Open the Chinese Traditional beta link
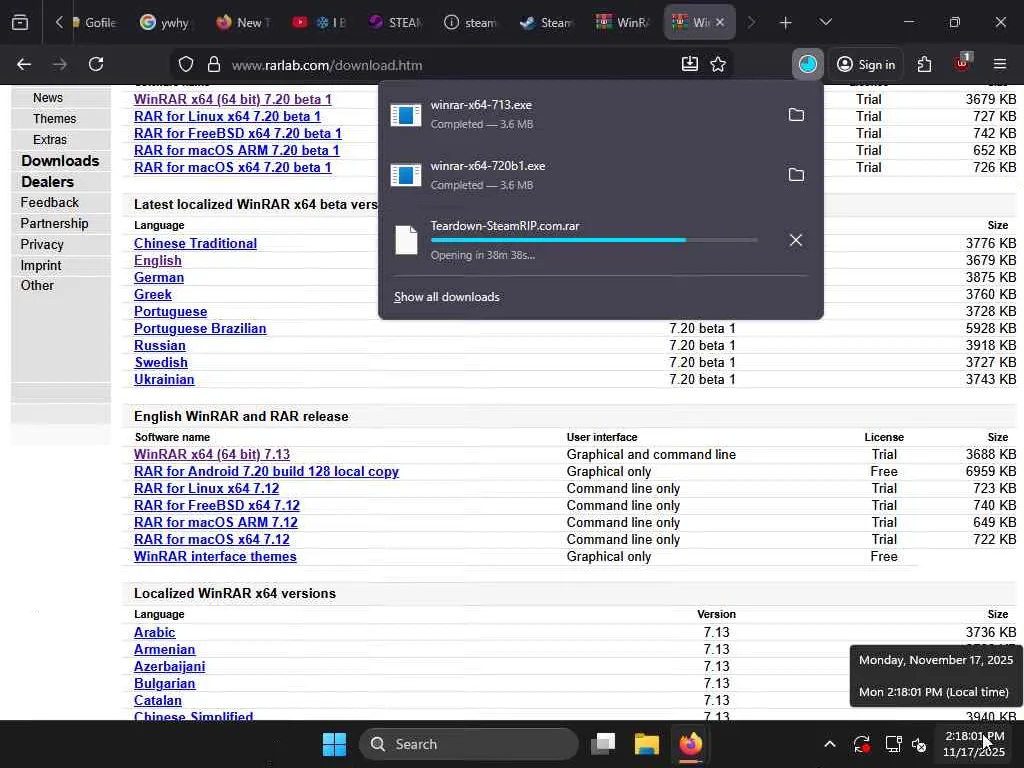This screenshot has height=768, width=1024. click(x=195, y=244)
